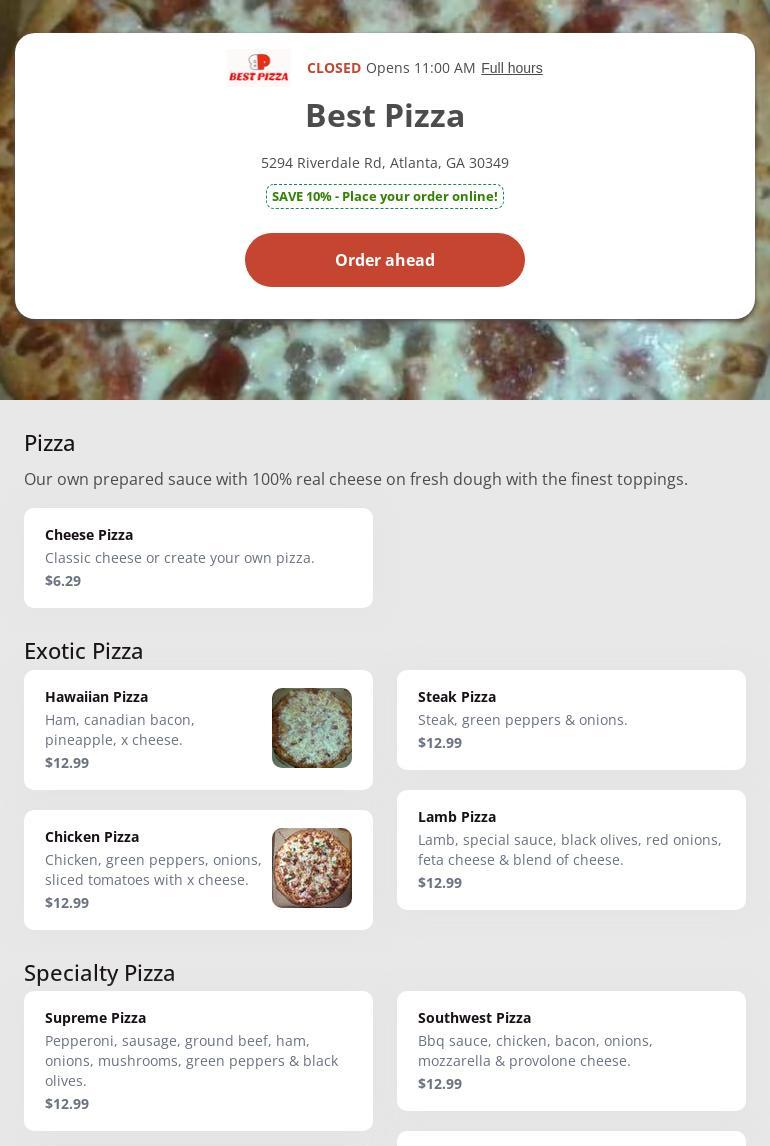
Task: Select the Cheese Pizza menu item
Action: click(198, 558)
